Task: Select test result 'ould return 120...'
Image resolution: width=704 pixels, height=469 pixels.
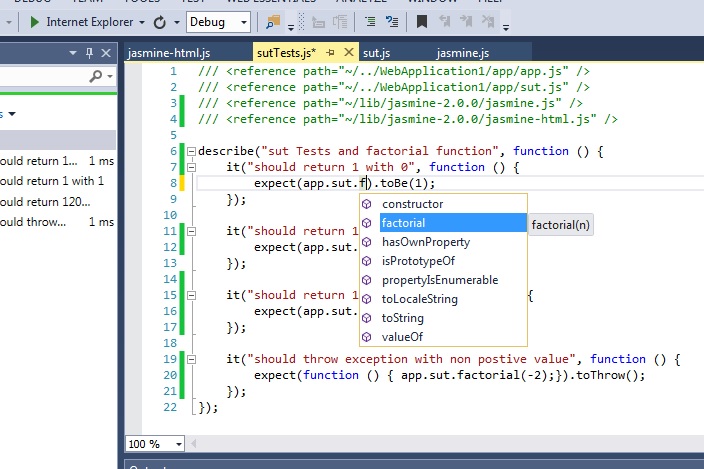Action: click(x=57, y=202)
